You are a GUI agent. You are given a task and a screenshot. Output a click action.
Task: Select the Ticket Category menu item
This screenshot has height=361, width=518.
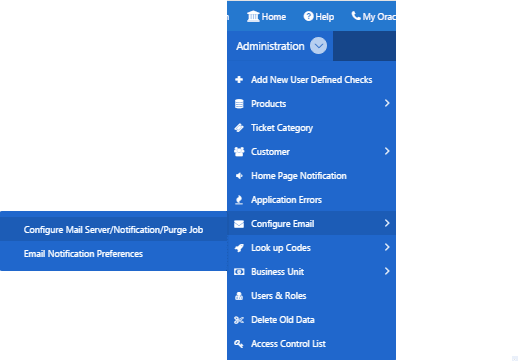tap(311, 128)
